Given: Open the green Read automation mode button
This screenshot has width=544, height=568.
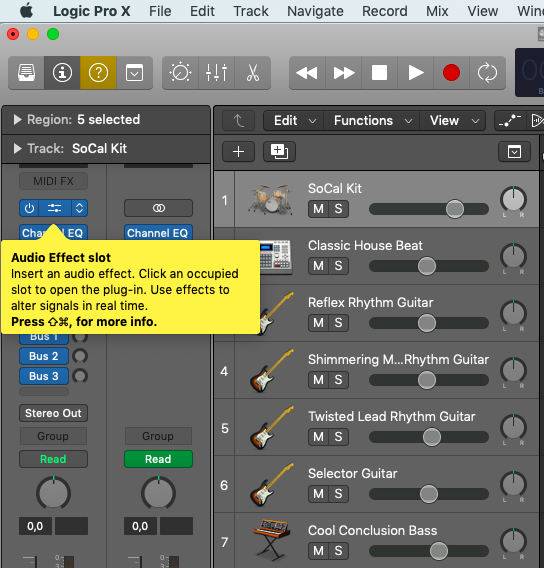Looking at the screenshot, I should [158, 459].
